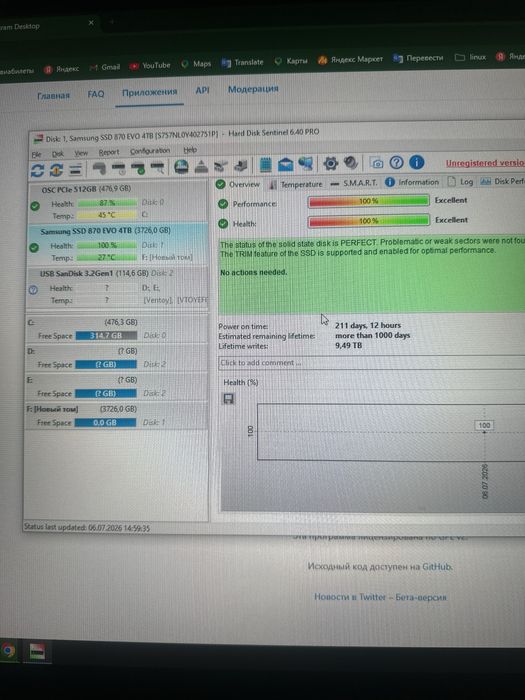Select the D: partition row
This screenshot has width=525, height=700.
(117, 358)
